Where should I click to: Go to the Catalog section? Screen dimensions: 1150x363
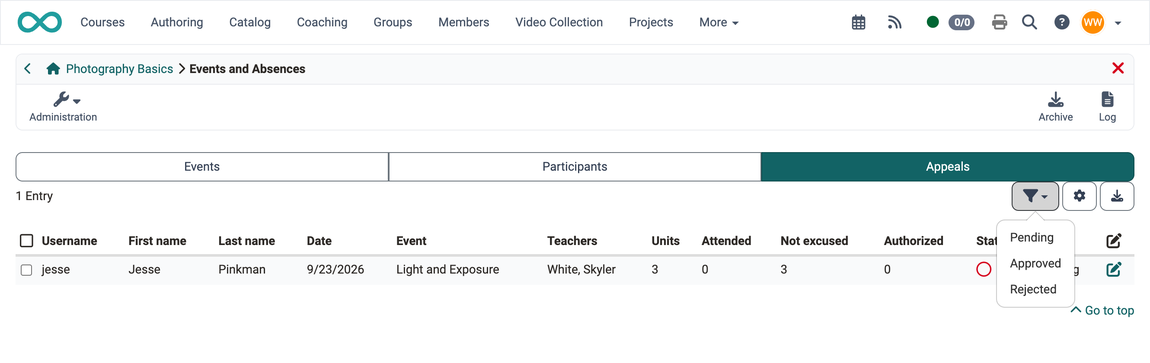tap(250, 23)
